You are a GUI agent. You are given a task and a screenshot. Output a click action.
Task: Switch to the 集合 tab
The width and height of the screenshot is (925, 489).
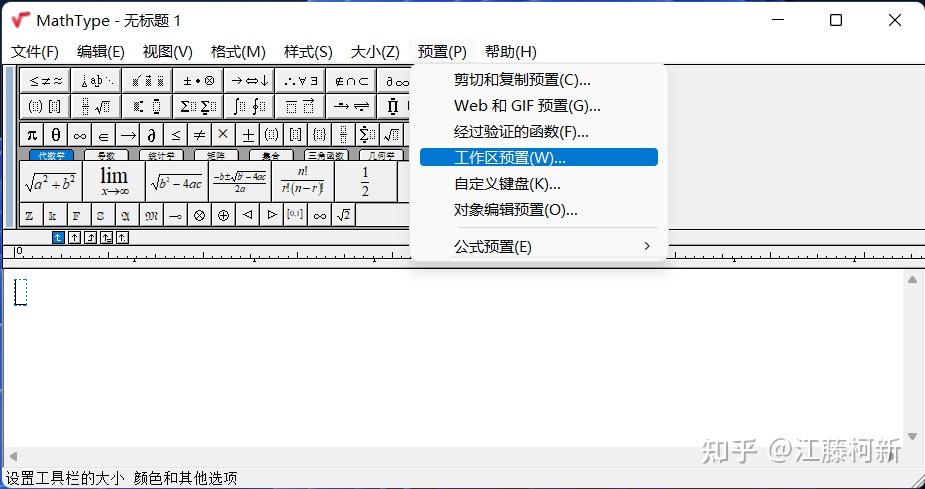point(271,155)
